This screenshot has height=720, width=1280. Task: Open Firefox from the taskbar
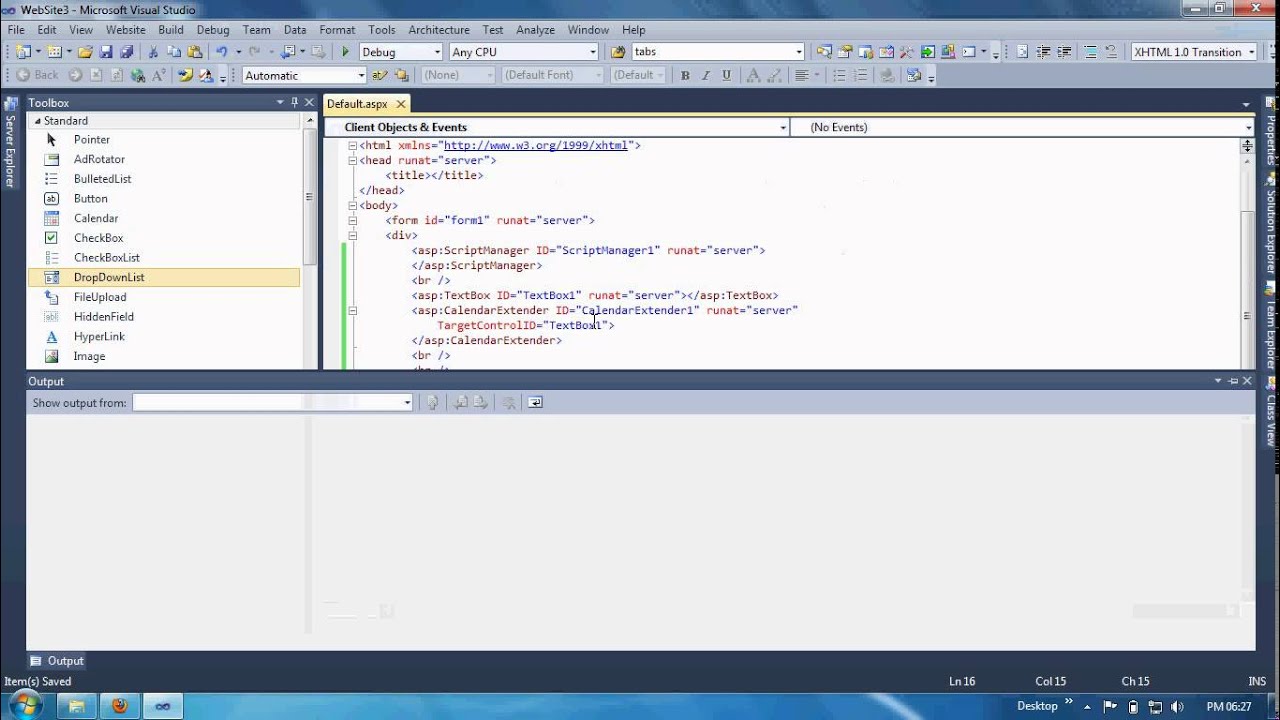(120, 706)
